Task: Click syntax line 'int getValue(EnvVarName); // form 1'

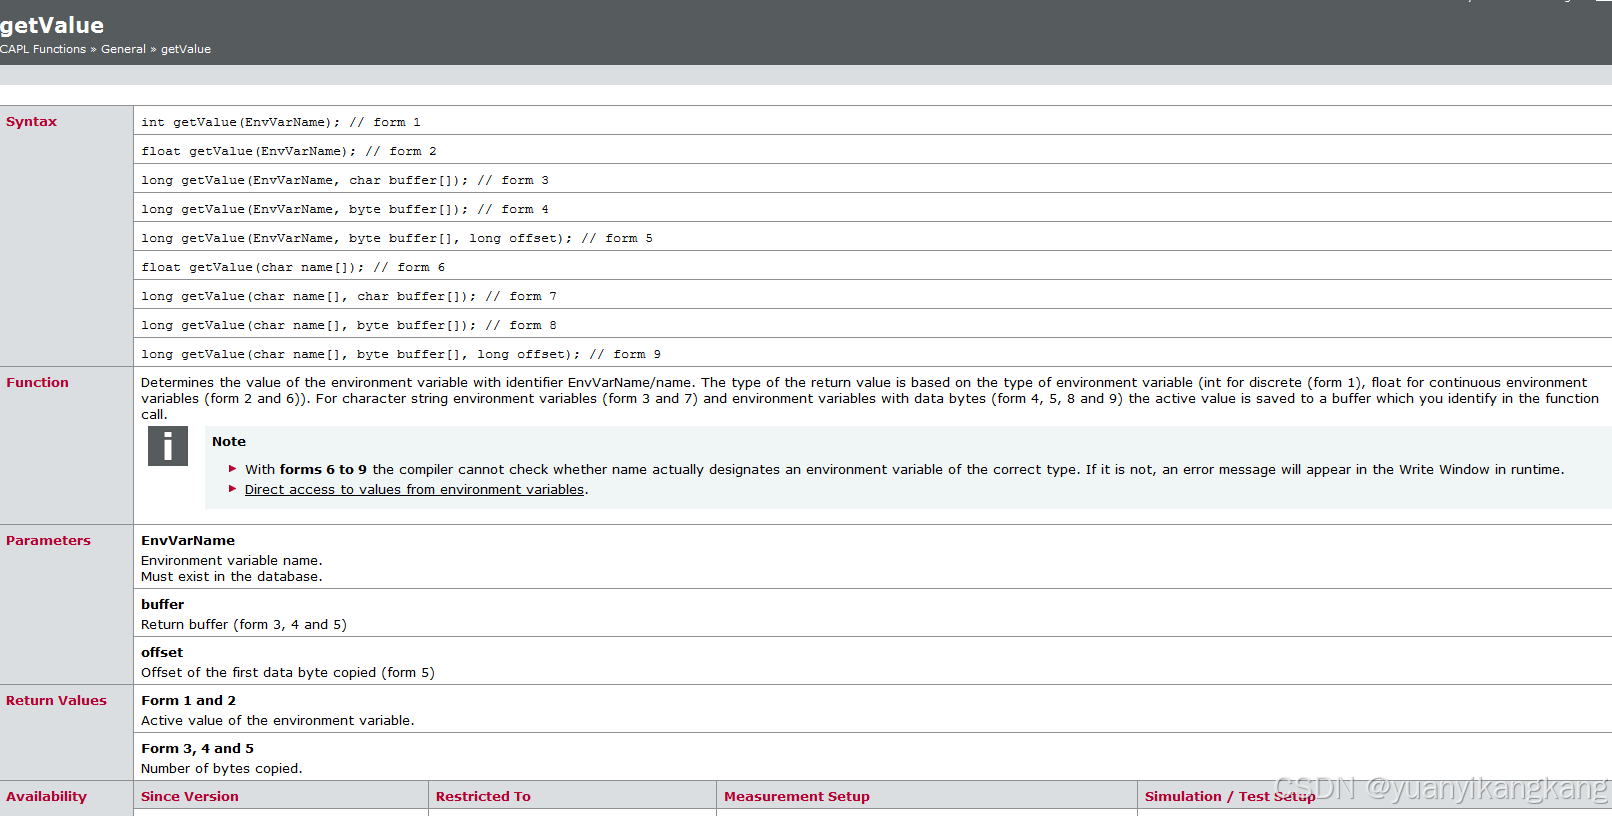Action: point(281,122)
